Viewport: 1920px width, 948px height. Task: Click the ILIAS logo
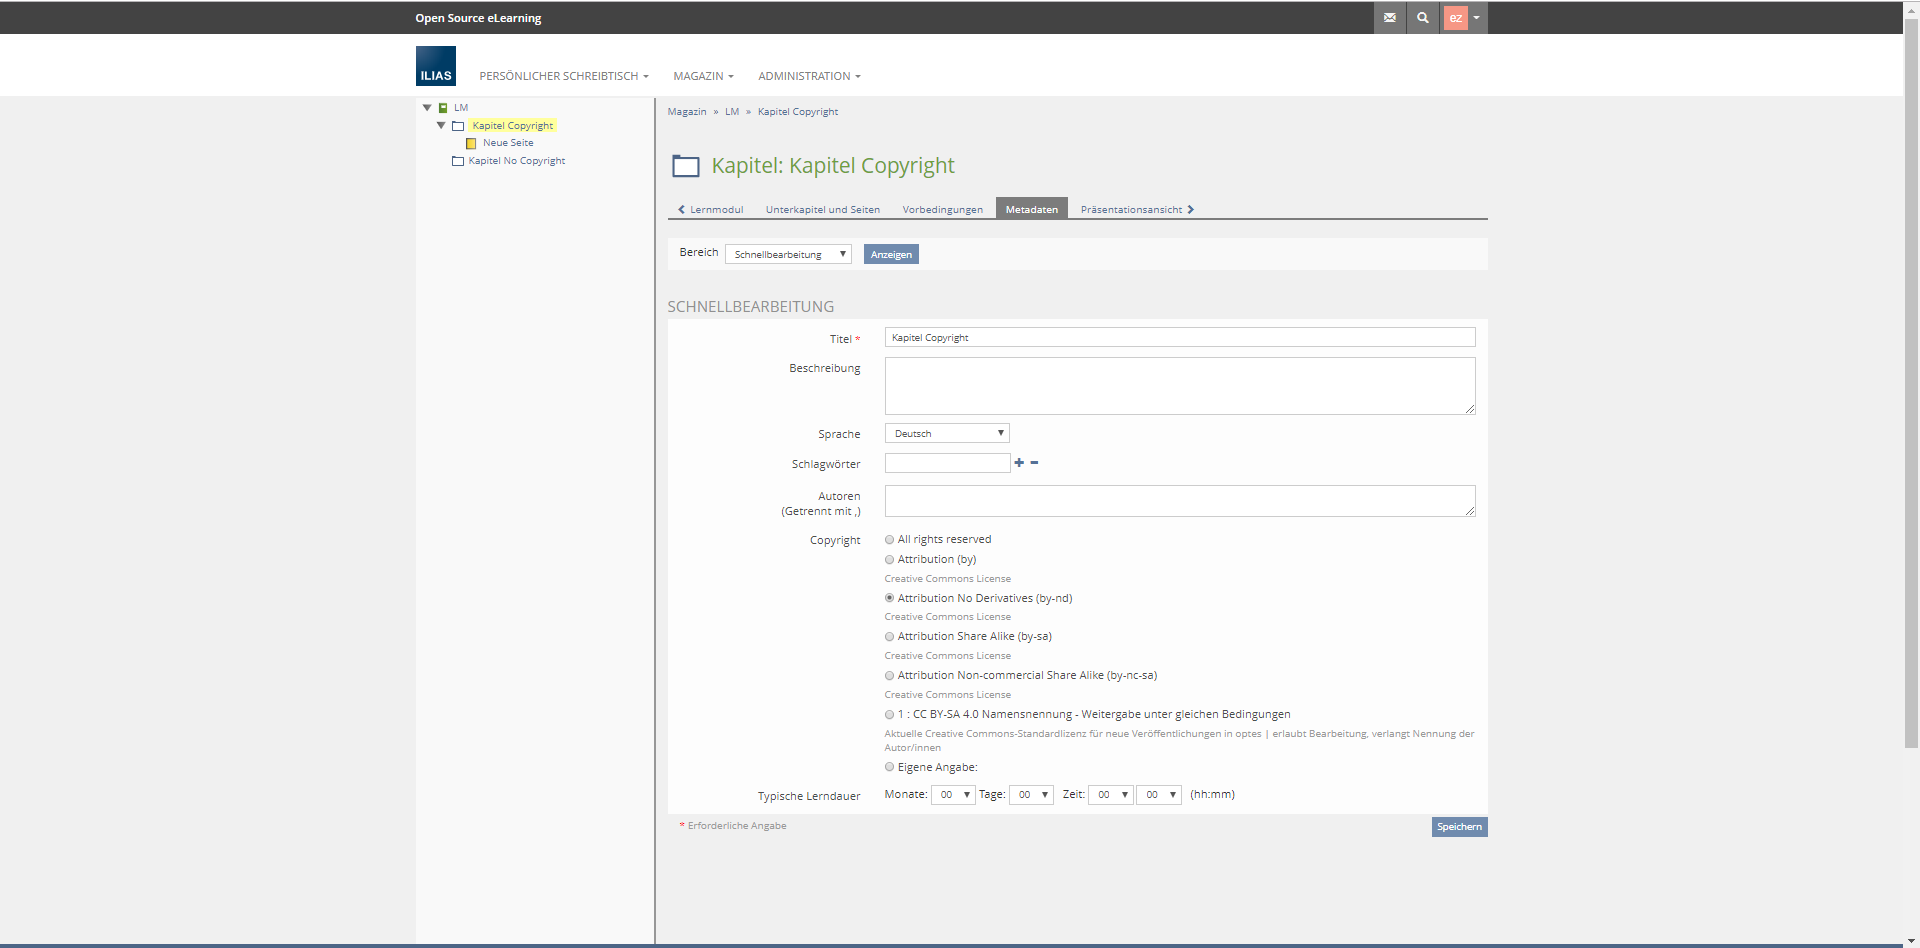pos(436,66)
